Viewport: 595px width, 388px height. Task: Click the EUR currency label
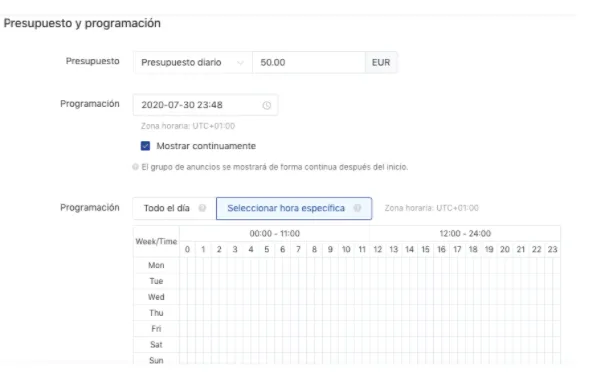pyautogui.click(x=381, y=62)
